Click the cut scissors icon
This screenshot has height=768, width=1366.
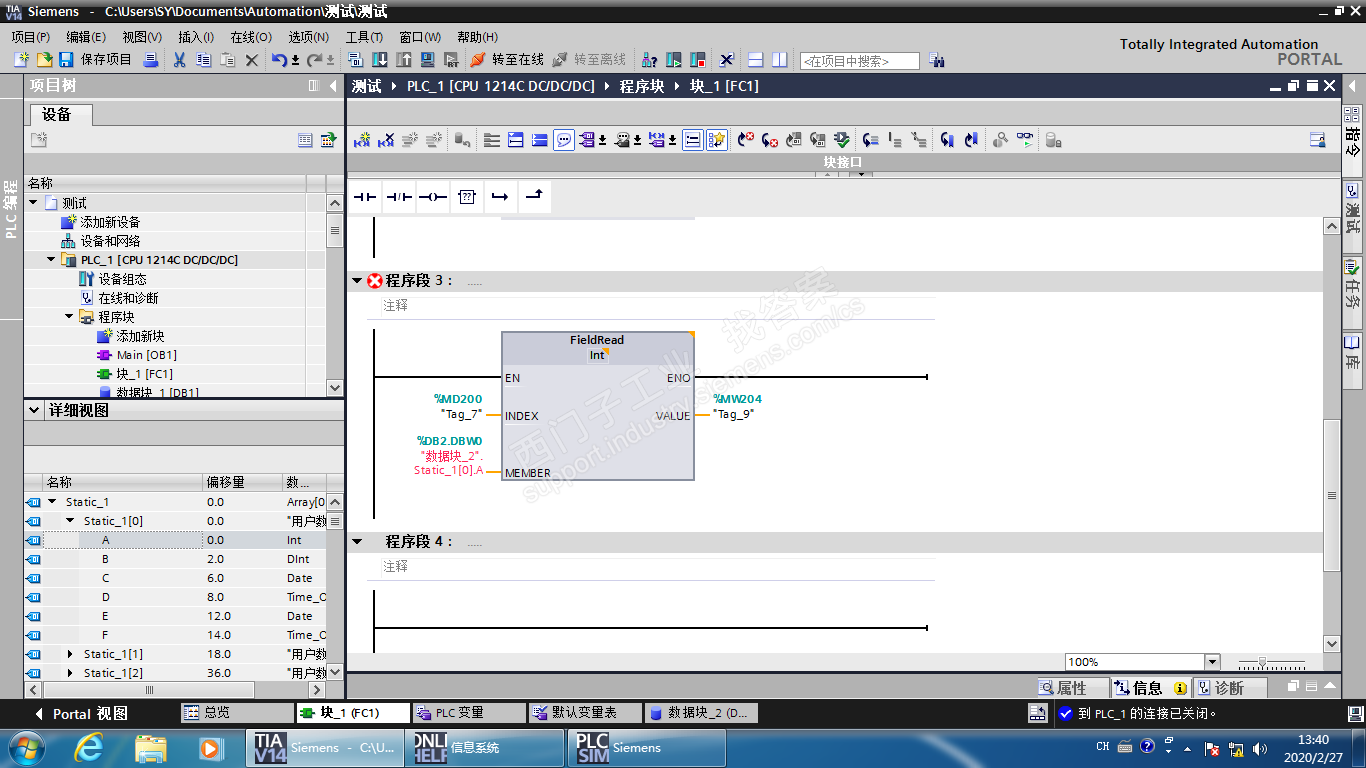pyautogui.click(x=179, y=60)
